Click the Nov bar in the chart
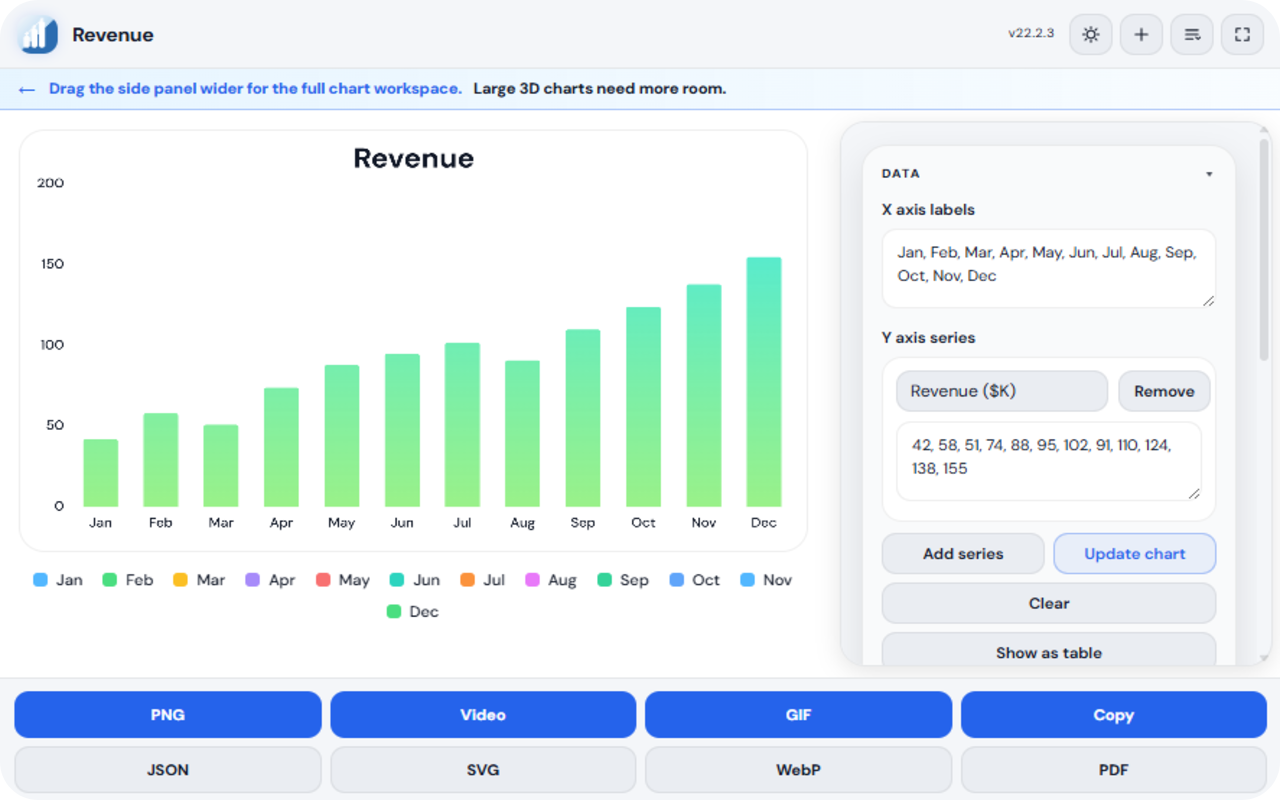 pyautogui.click(x=703, y=396)
